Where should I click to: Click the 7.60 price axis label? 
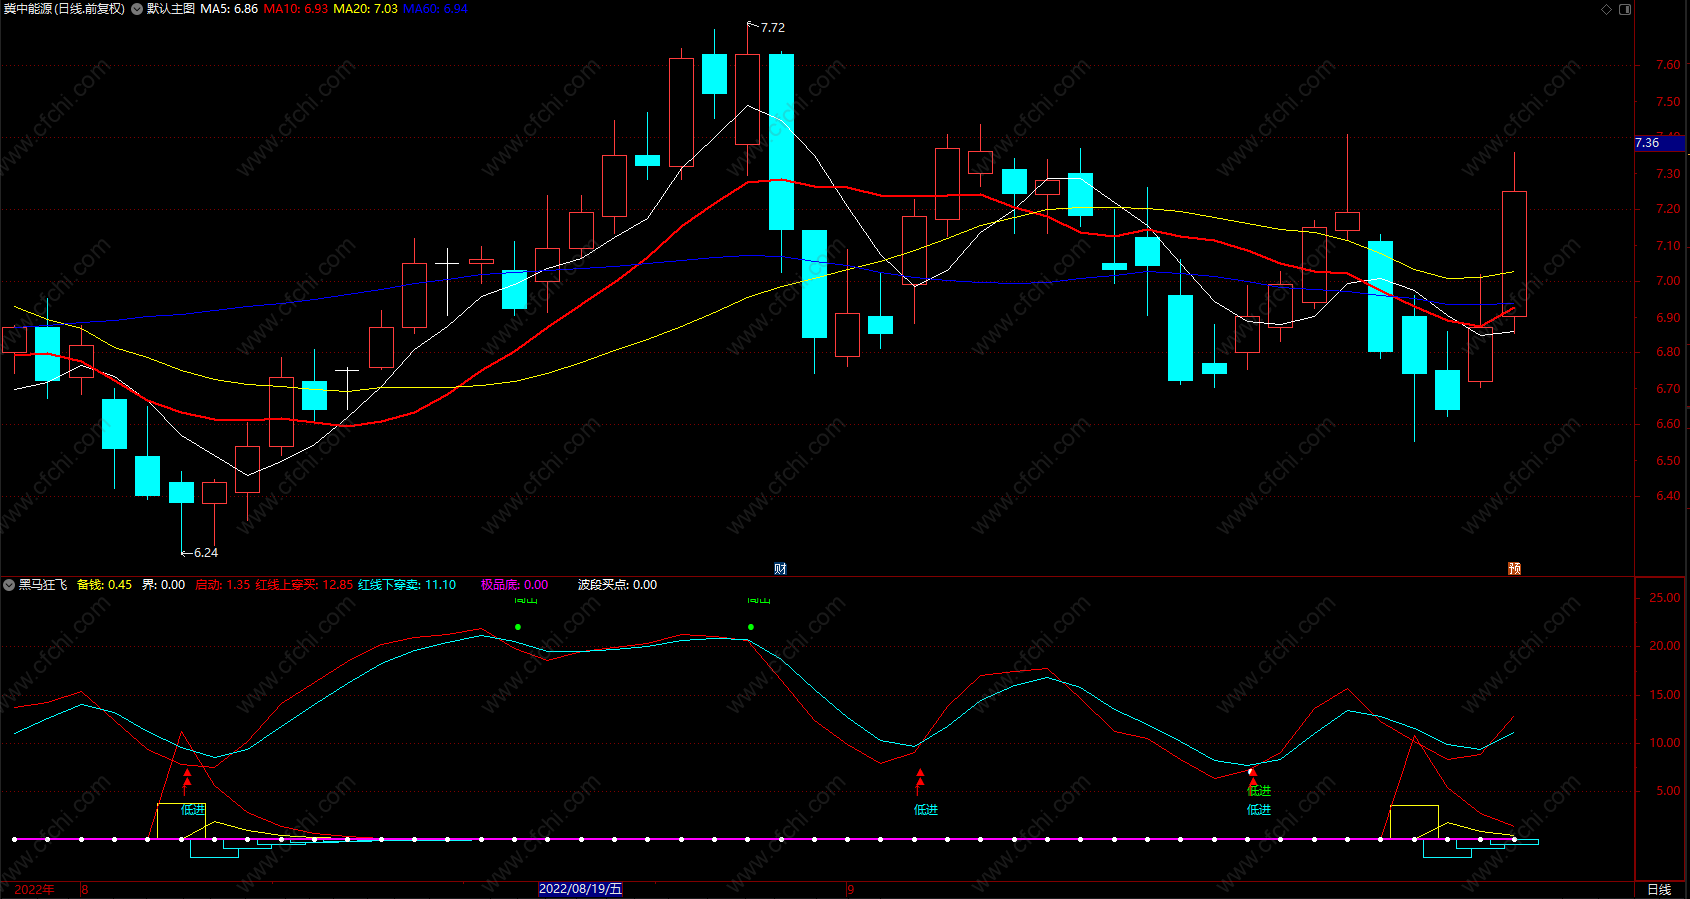(x=1668, y=65)
